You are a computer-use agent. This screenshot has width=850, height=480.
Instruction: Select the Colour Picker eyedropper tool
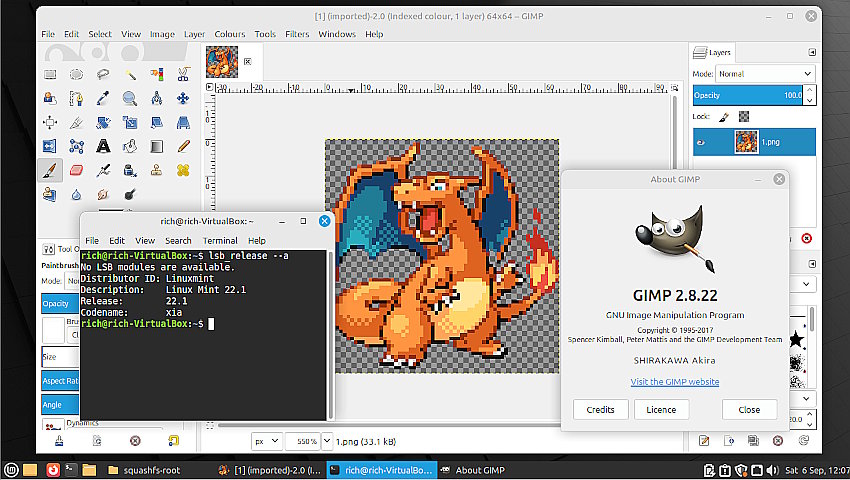point(103,98)
